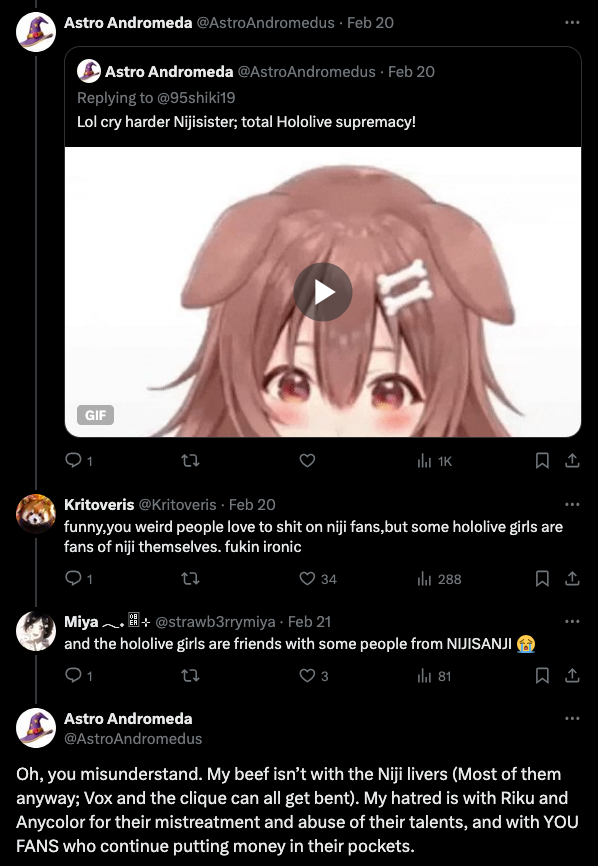Share the tweet containing the GIF

click(573, 461)
